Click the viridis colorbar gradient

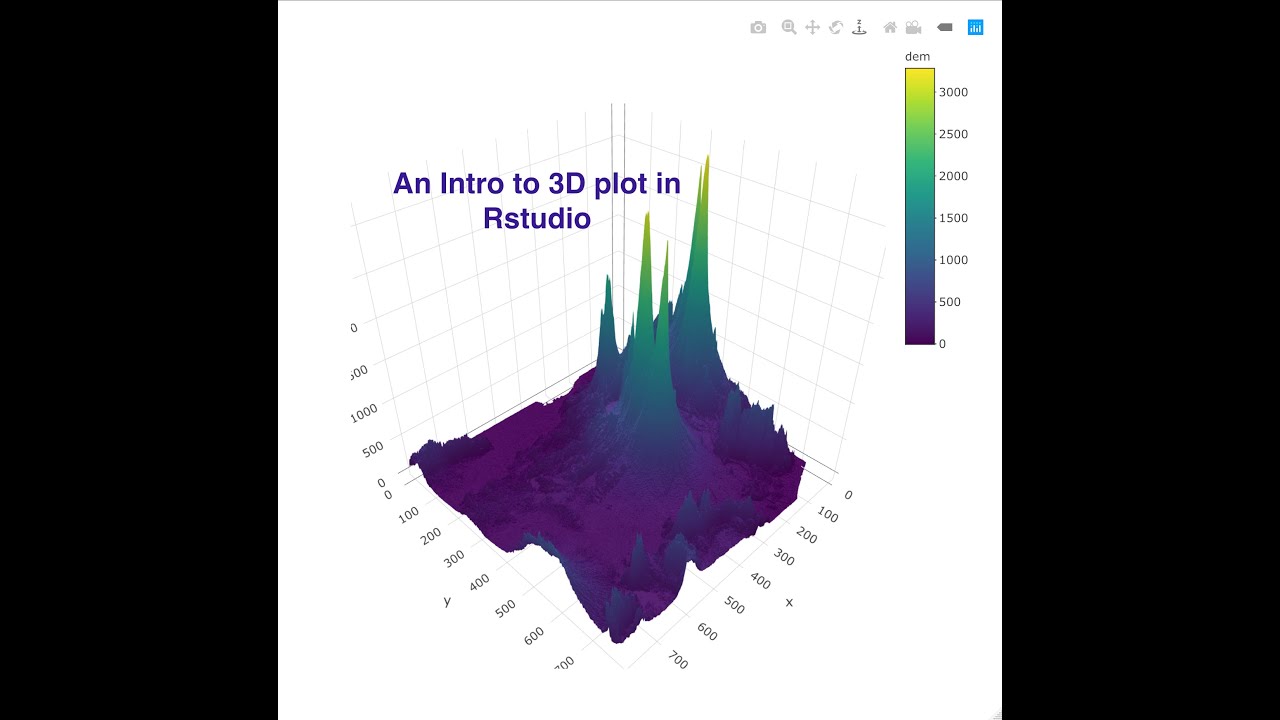920,206
